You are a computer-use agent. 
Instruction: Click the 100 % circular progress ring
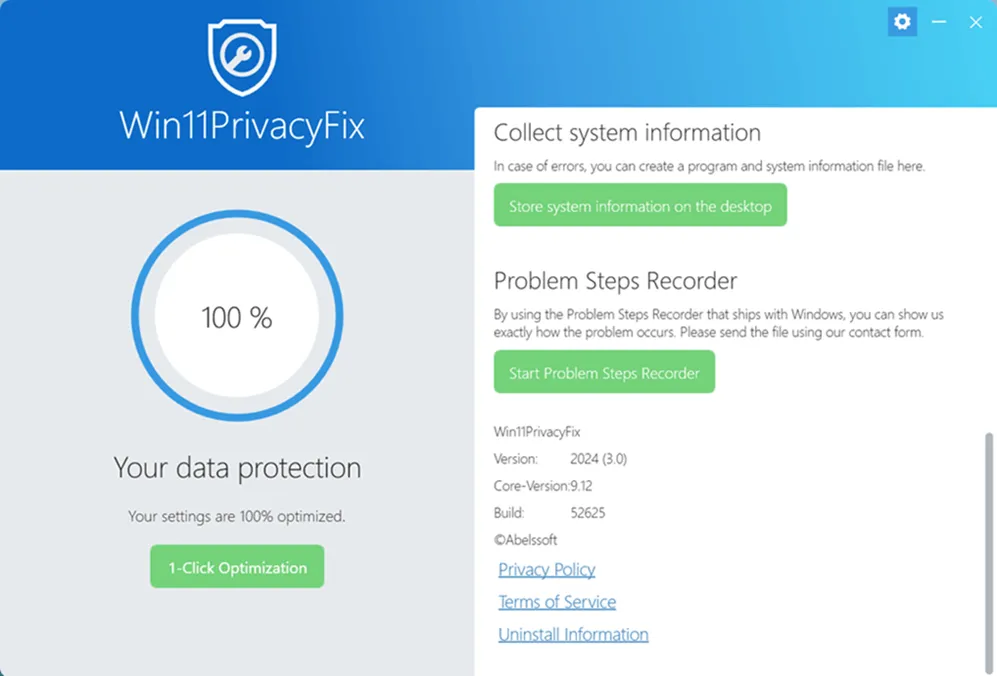pyautogui.click(x=237, y=316)
